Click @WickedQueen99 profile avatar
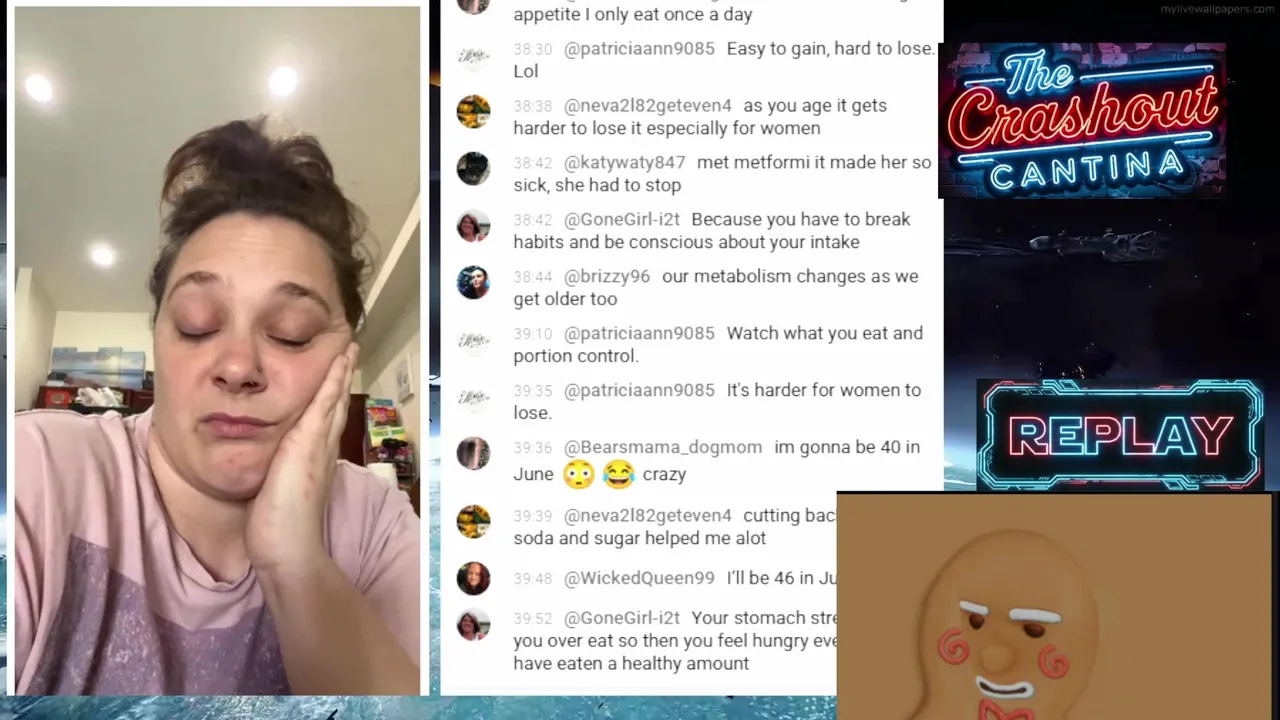Screen dimensions: 1280x720 pos(473,578)
